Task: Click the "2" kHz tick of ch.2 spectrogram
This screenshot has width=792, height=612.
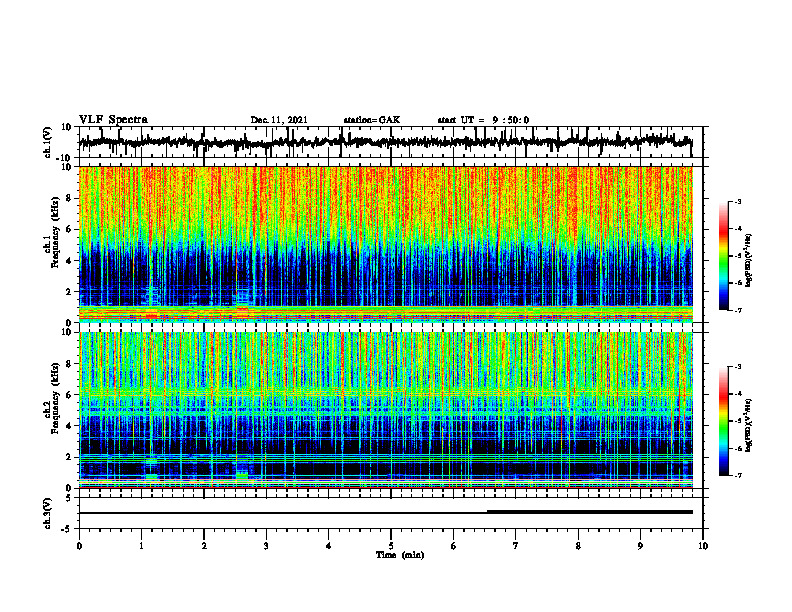Action: 71,457
